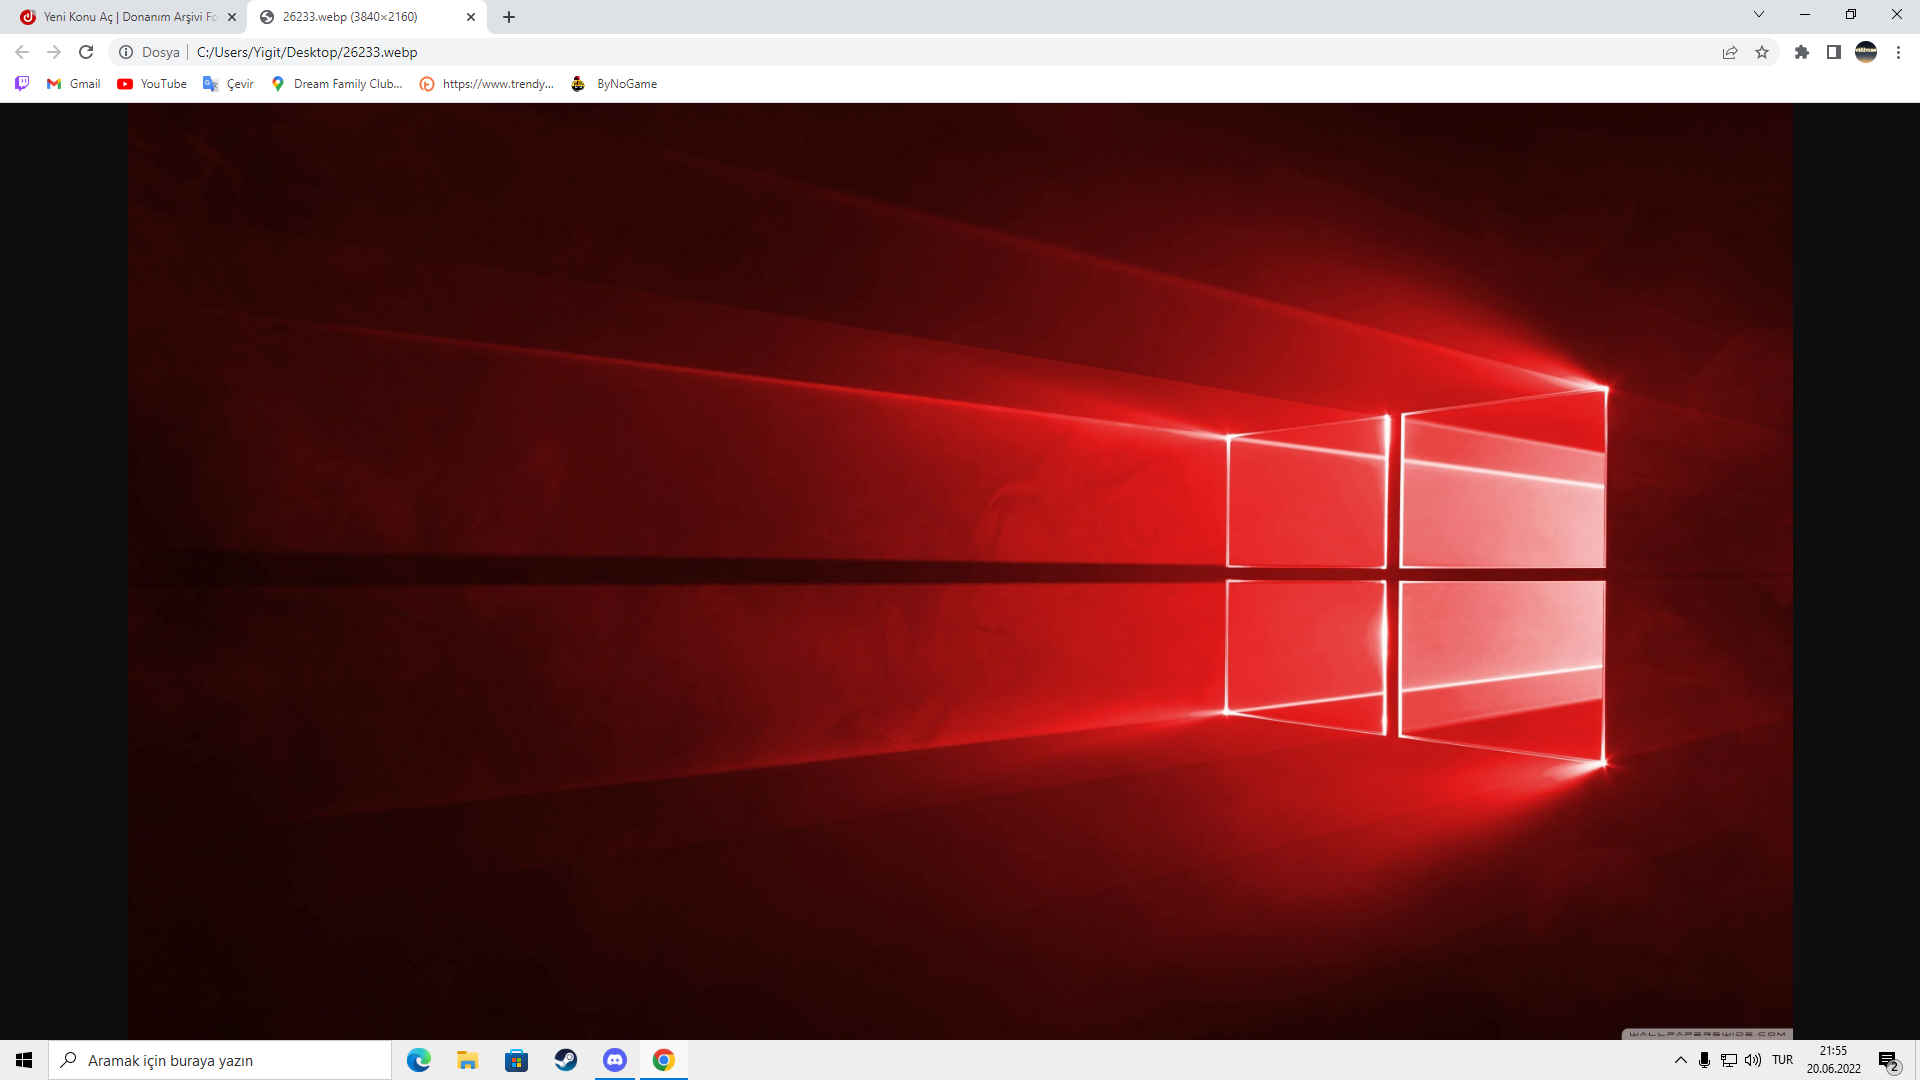This screenshot has height=1080, width=1920.
Task: Change the TUR input language
Action: tap(1783, 1060)
